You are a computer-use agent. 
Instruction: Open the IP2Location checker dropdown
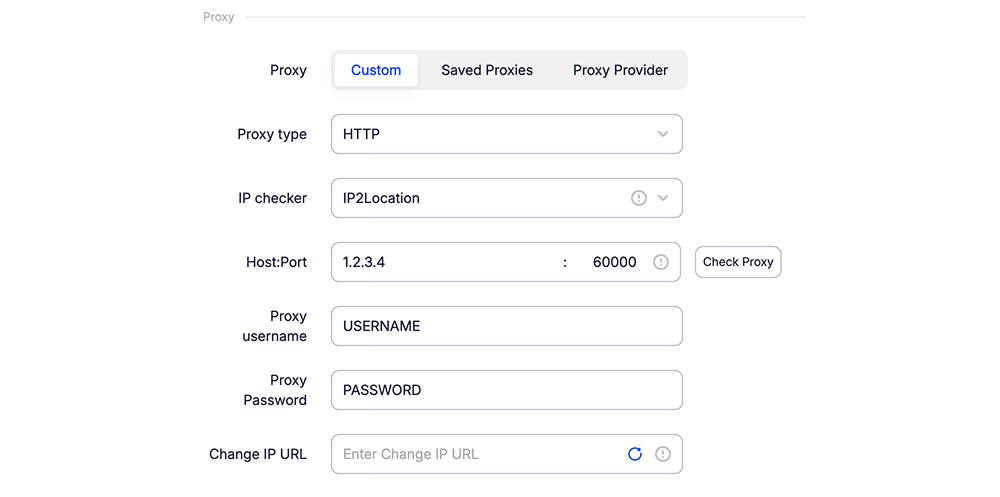tap(506, 198)
